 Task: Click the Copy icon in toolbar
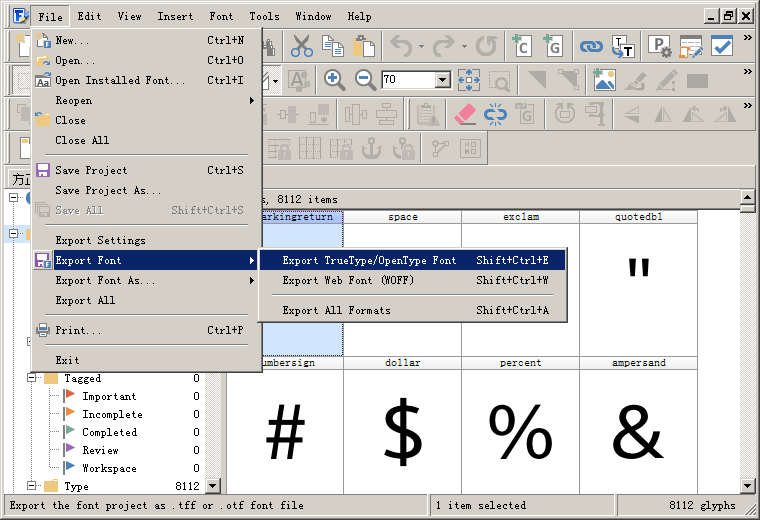[x=333, y=47]
